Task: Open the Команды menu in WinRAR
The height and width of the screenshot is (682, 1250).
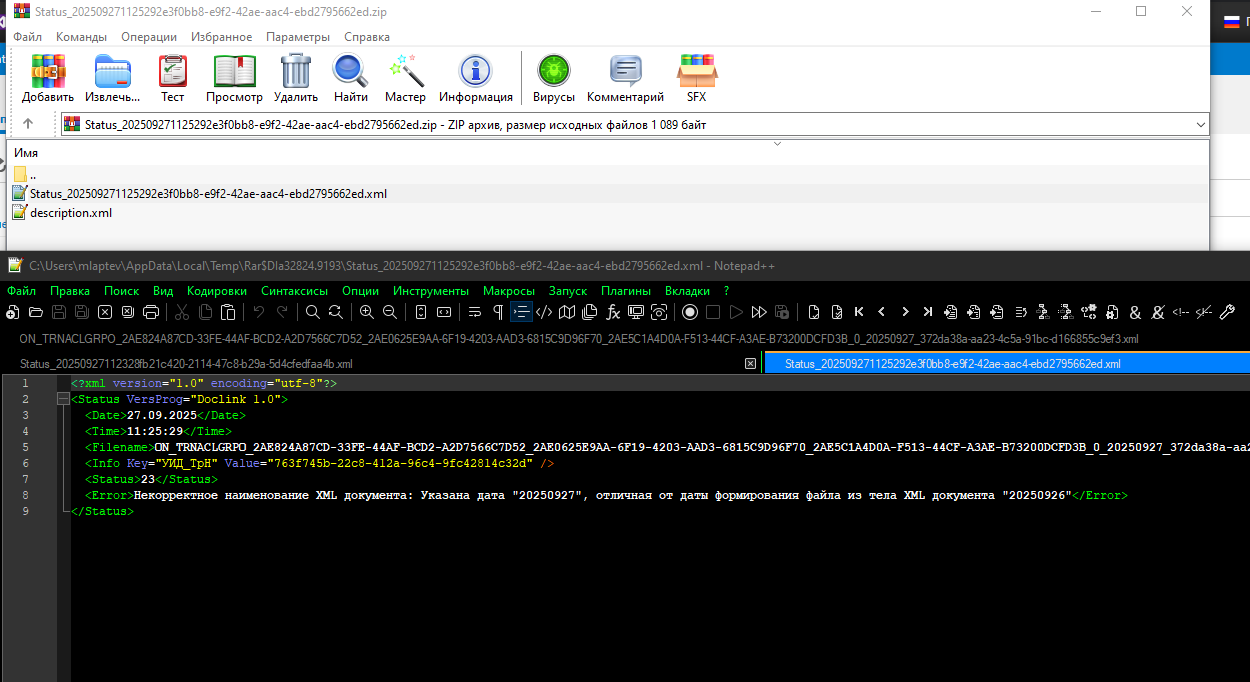Action: tap(81, 36)
